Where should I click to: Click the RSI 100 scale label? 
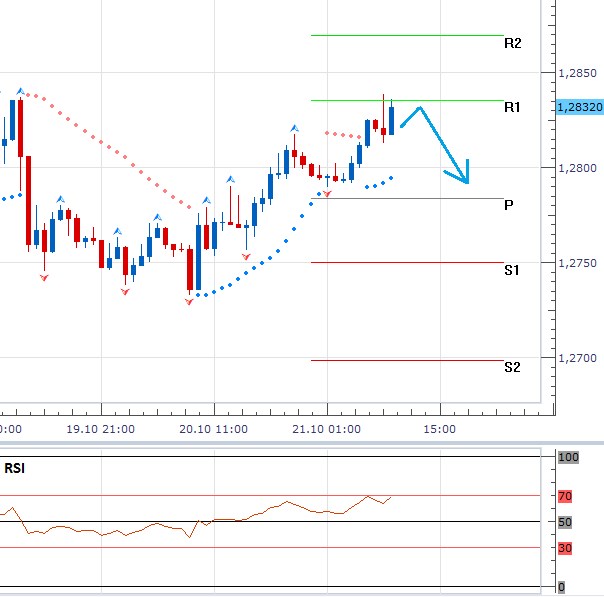(x=568, y=457)
